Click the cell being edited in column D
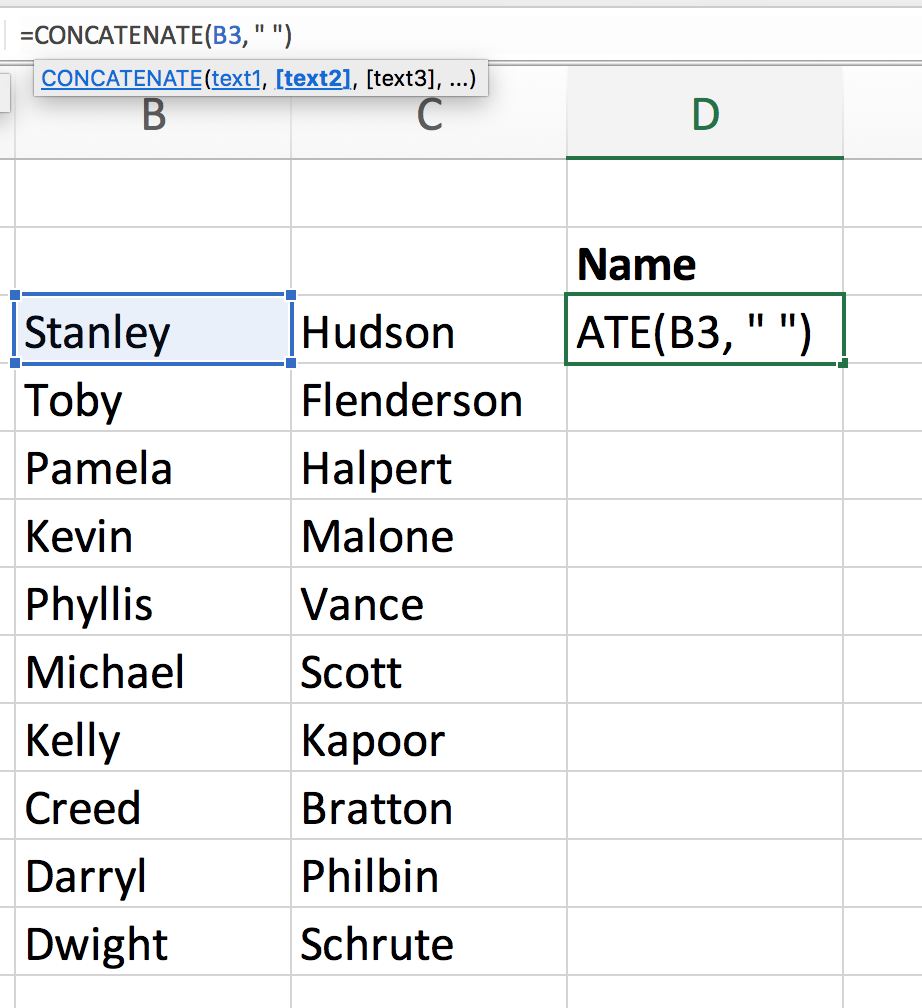The image size is (922, 1008). click(705, 331)
